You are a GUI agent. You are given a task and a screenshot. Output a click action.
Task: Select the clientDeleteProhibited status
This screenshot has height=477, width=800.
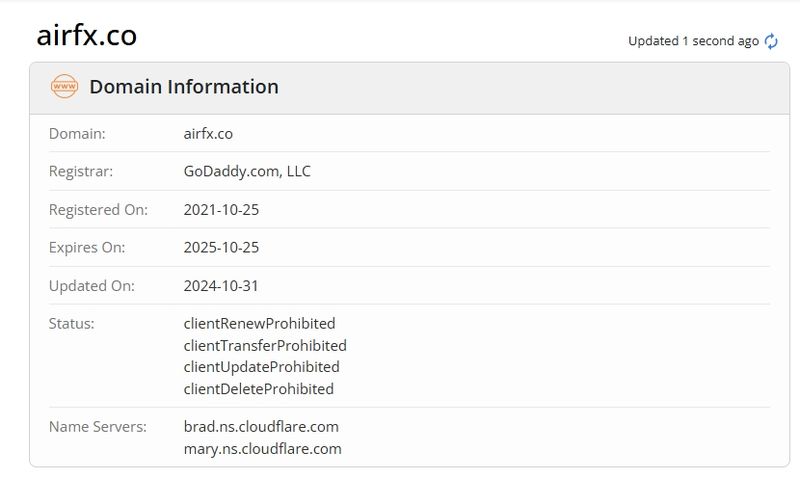point(259,389)
